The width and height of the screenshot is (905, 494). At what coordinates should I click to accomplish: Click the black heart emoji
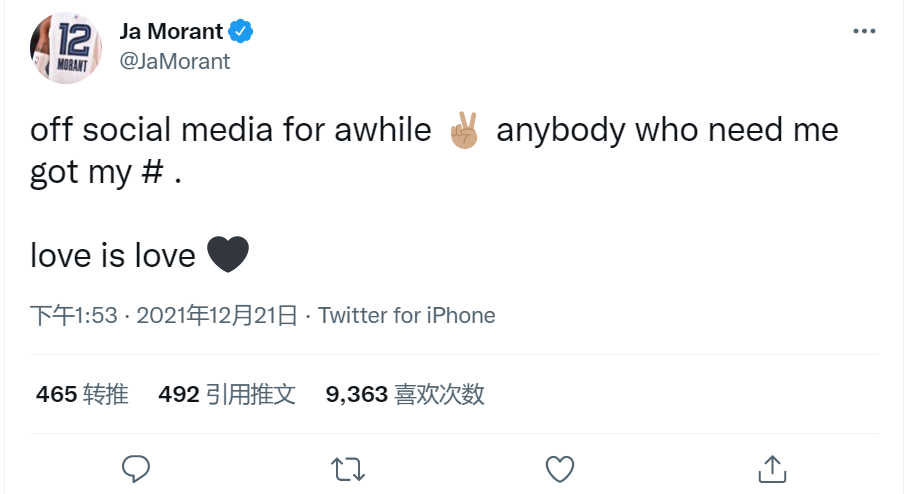point(227,255)
